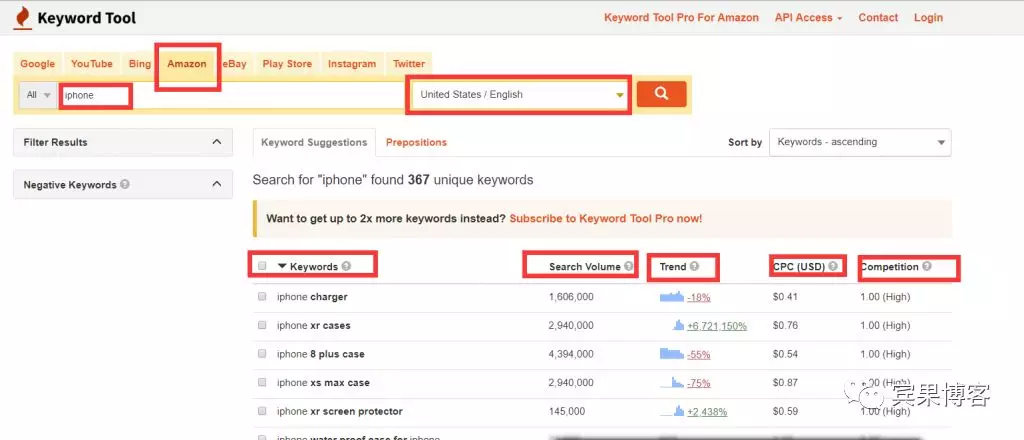Open the All category dropdown
Viewport: 1024px width, 440px height.
tap(38, 95)
